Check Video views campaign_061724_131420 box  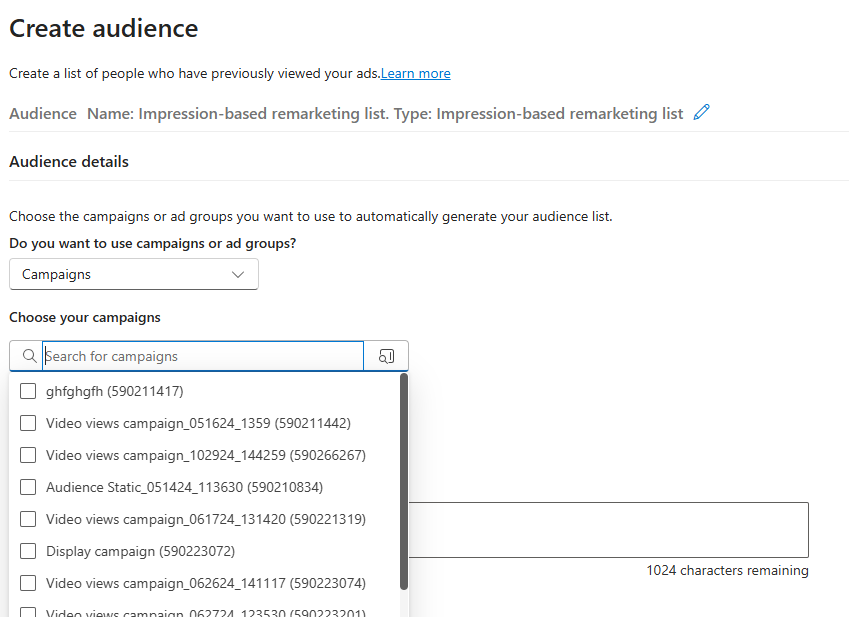pos(28,519)
